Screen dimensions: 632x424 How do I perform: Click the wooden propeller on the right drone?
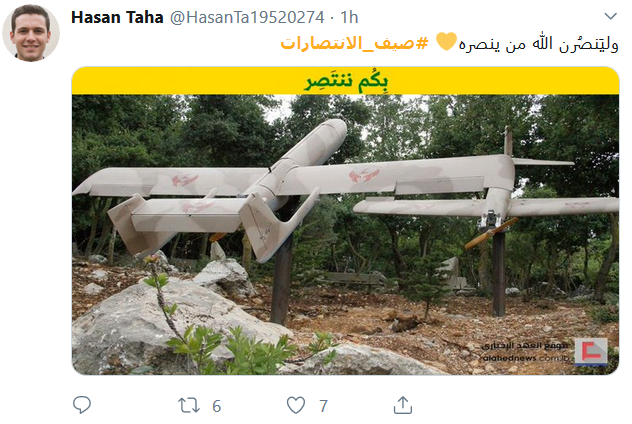coord(491,233)
